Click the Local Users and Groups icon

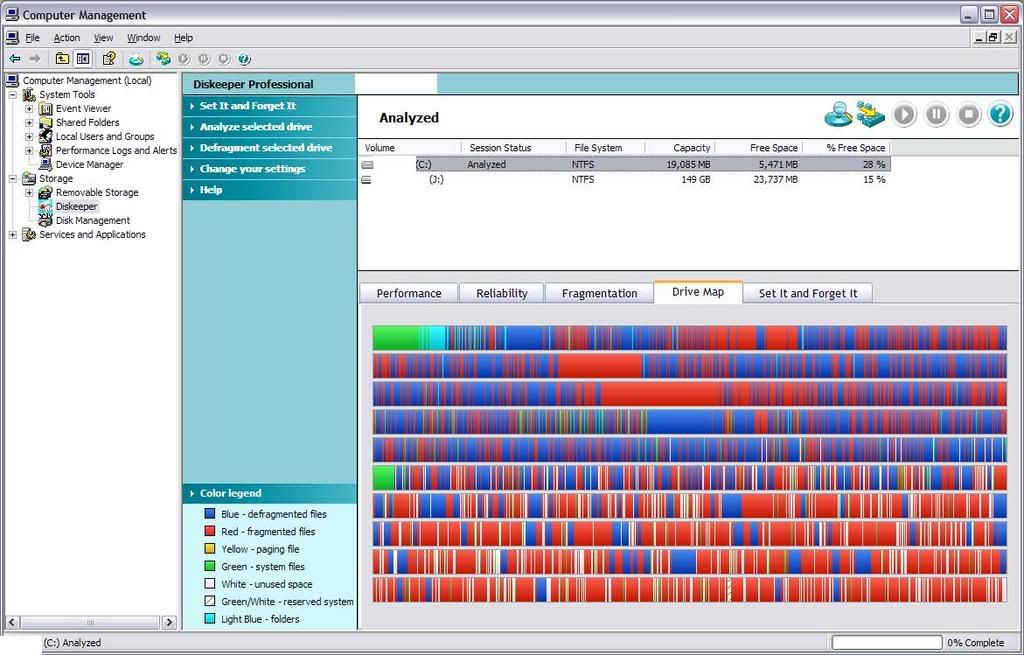click(x=46, y=136)
